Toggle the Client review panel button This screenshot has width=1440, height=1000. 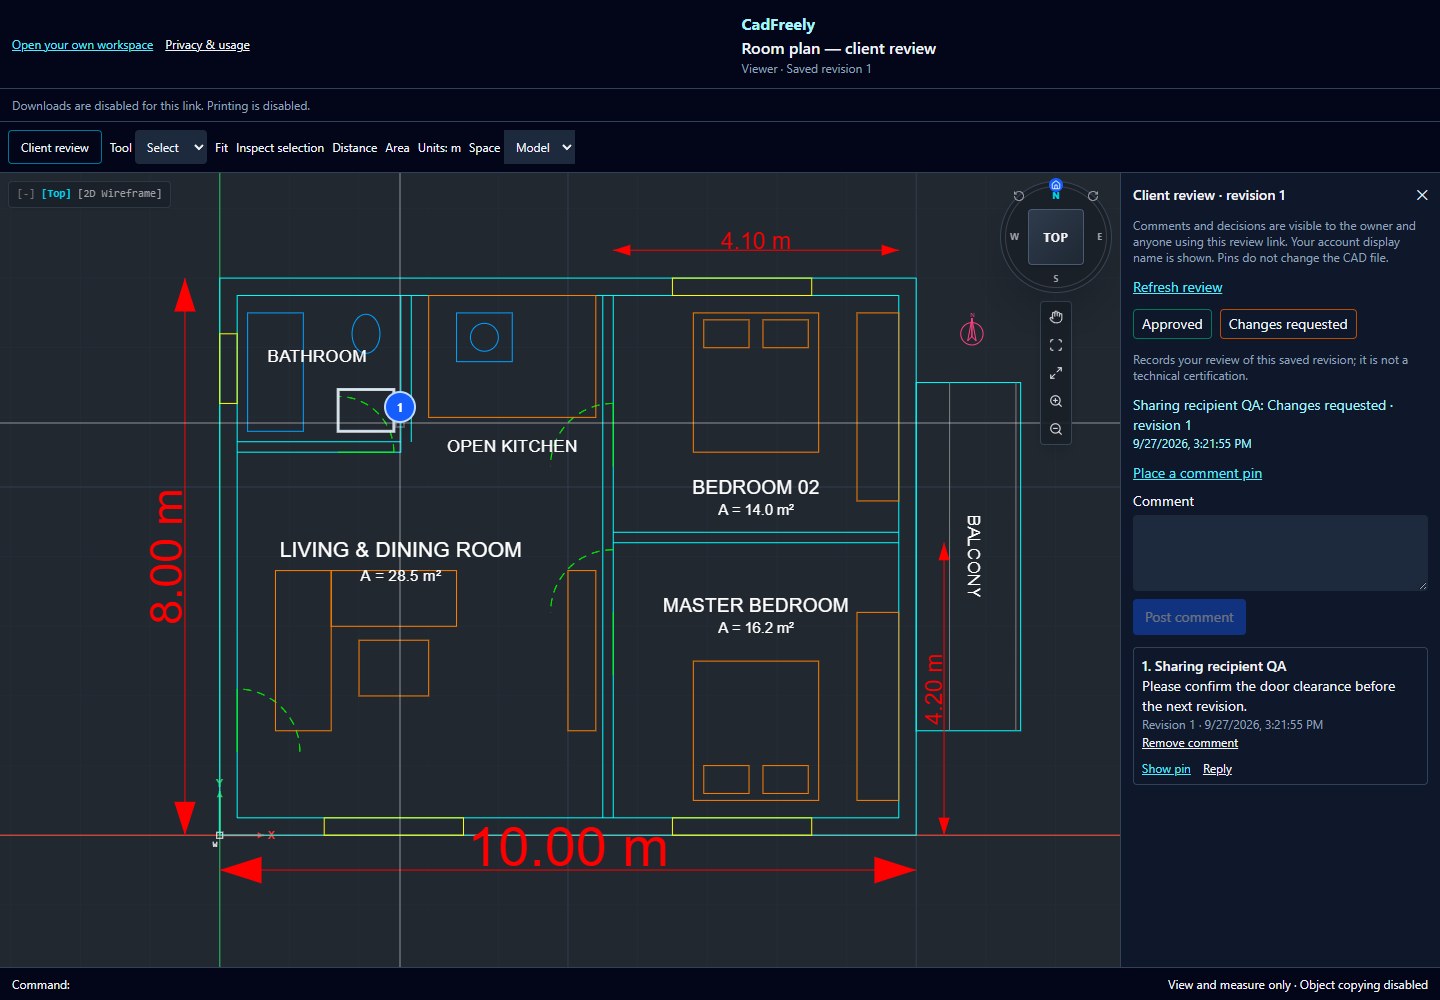click(x=55, y=148)
